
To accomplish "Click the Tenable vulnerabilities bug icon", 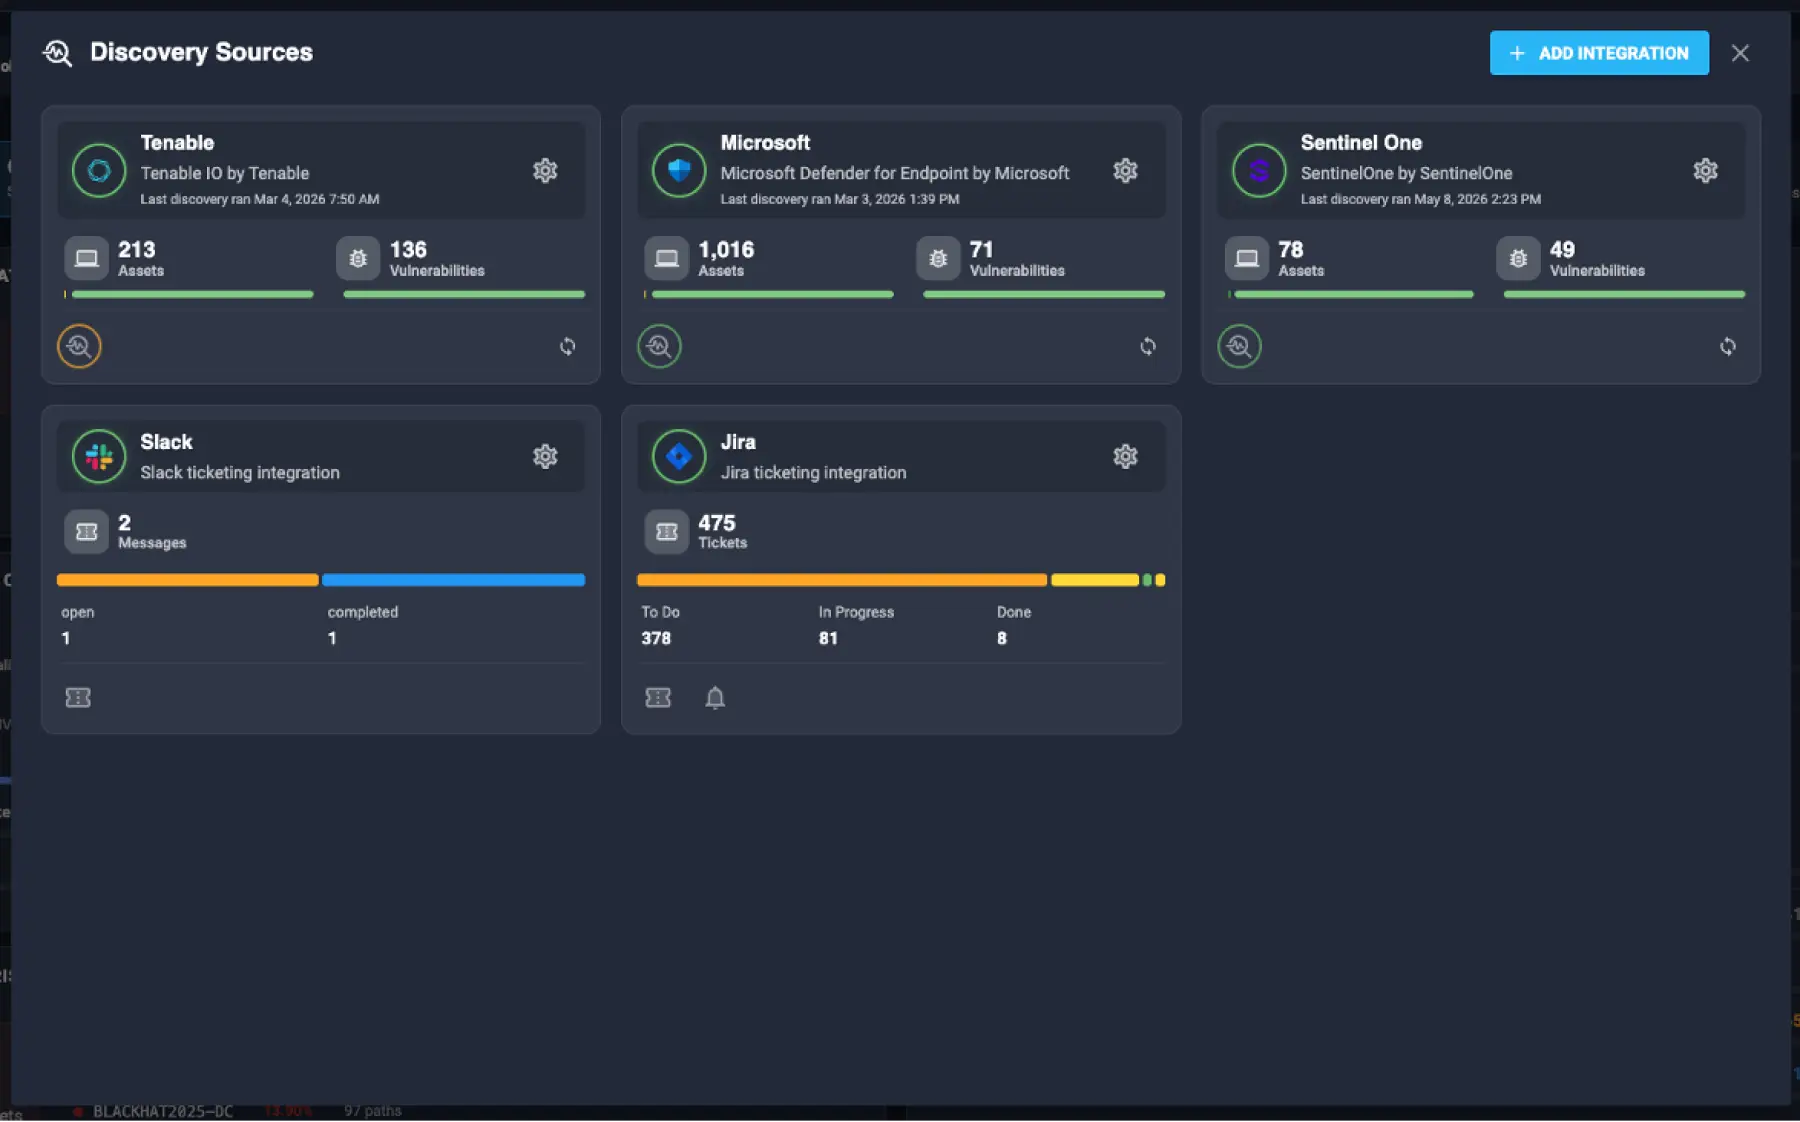I will pos(358,259).
